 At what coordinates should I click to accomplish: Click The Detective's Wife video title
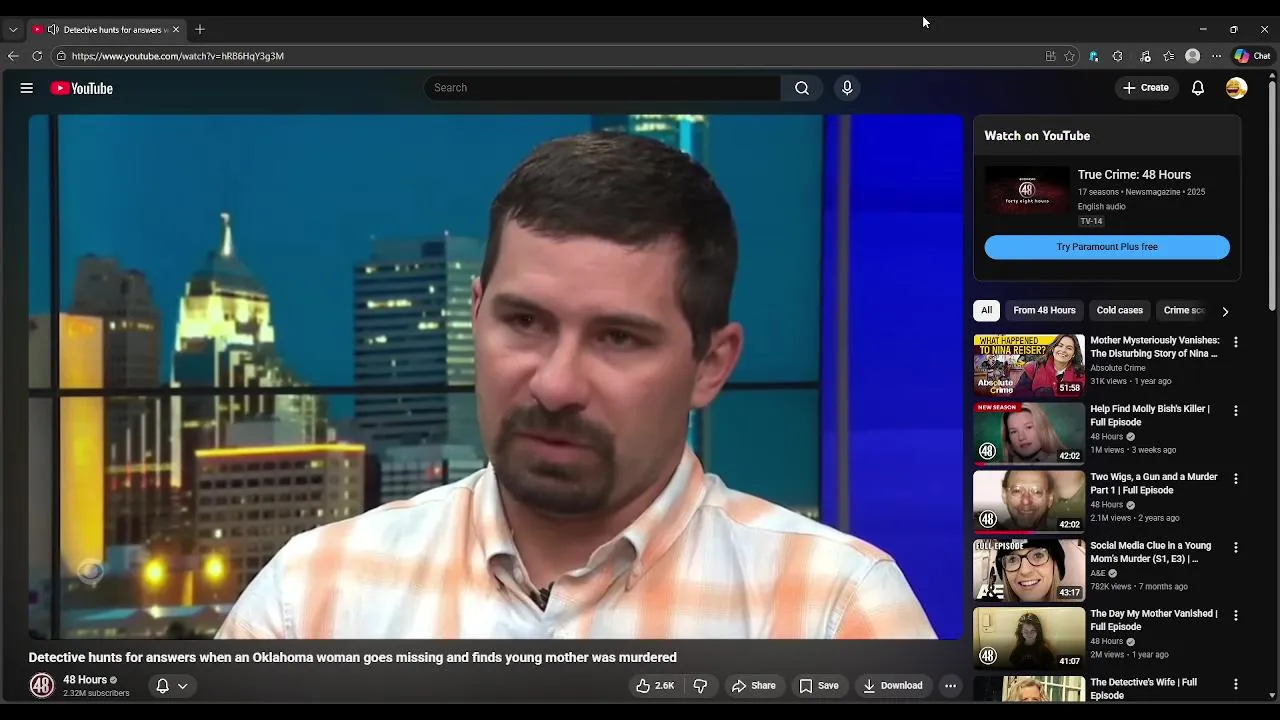coord(1143,688)
